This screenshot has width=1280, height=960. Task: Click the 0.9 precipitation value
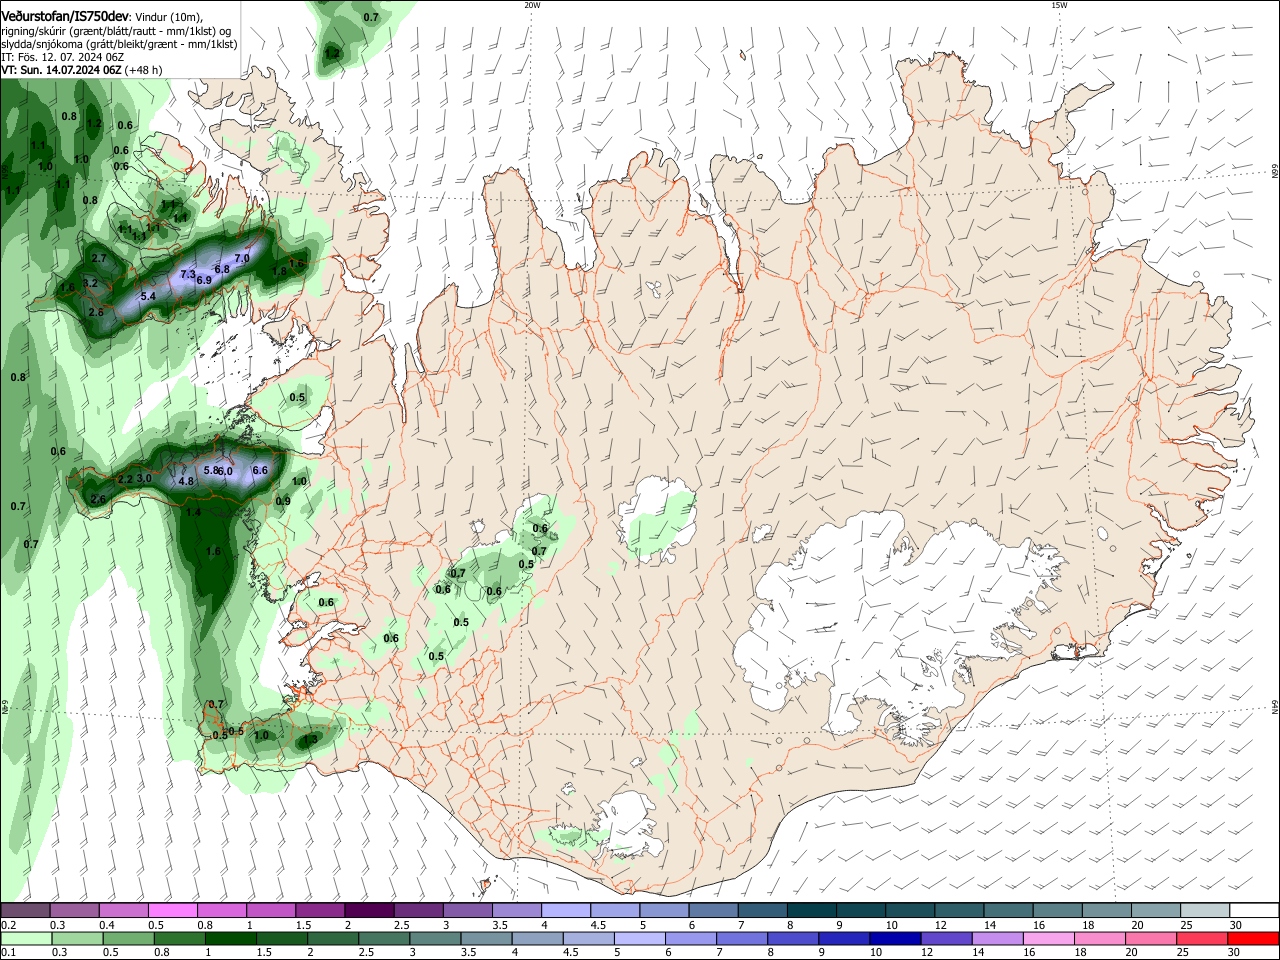pos(283,502)
